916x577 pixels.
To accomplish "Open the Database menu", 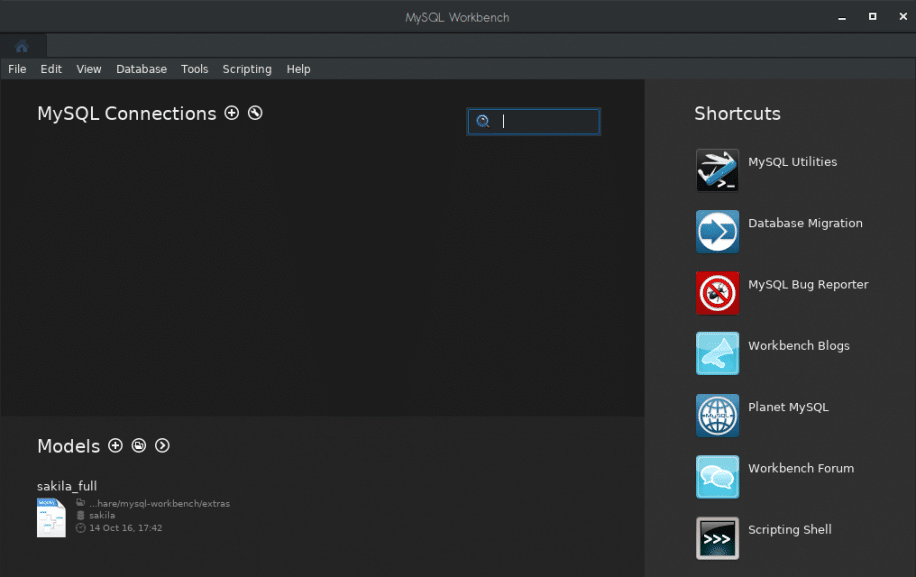I will [x=141, y=69].
